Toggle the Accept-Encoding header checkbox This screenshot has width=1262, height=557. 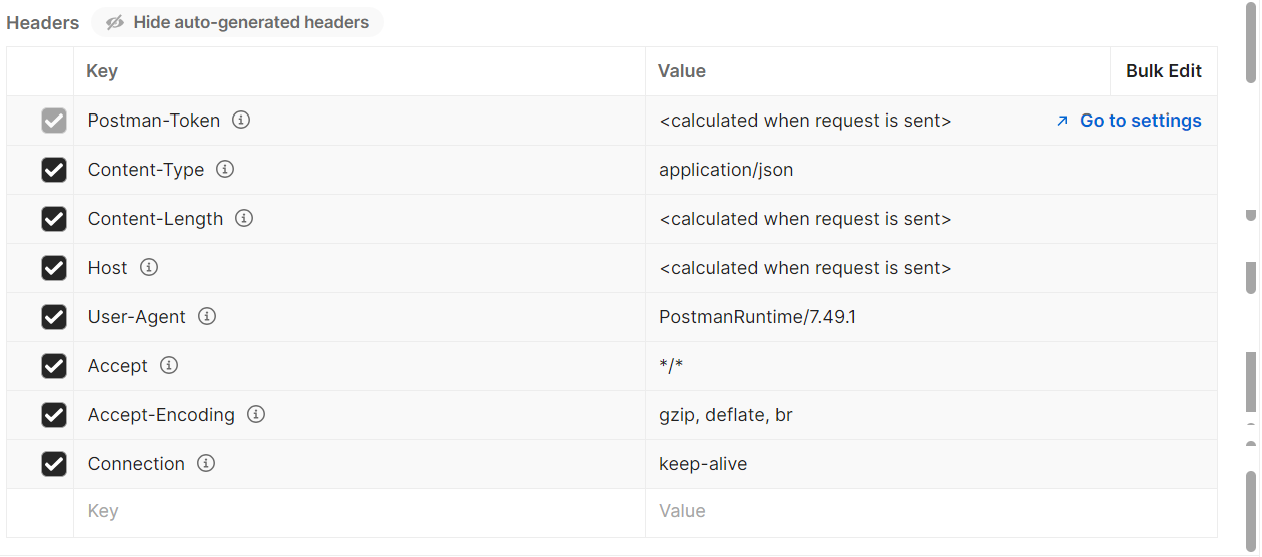tap(54, 415)
